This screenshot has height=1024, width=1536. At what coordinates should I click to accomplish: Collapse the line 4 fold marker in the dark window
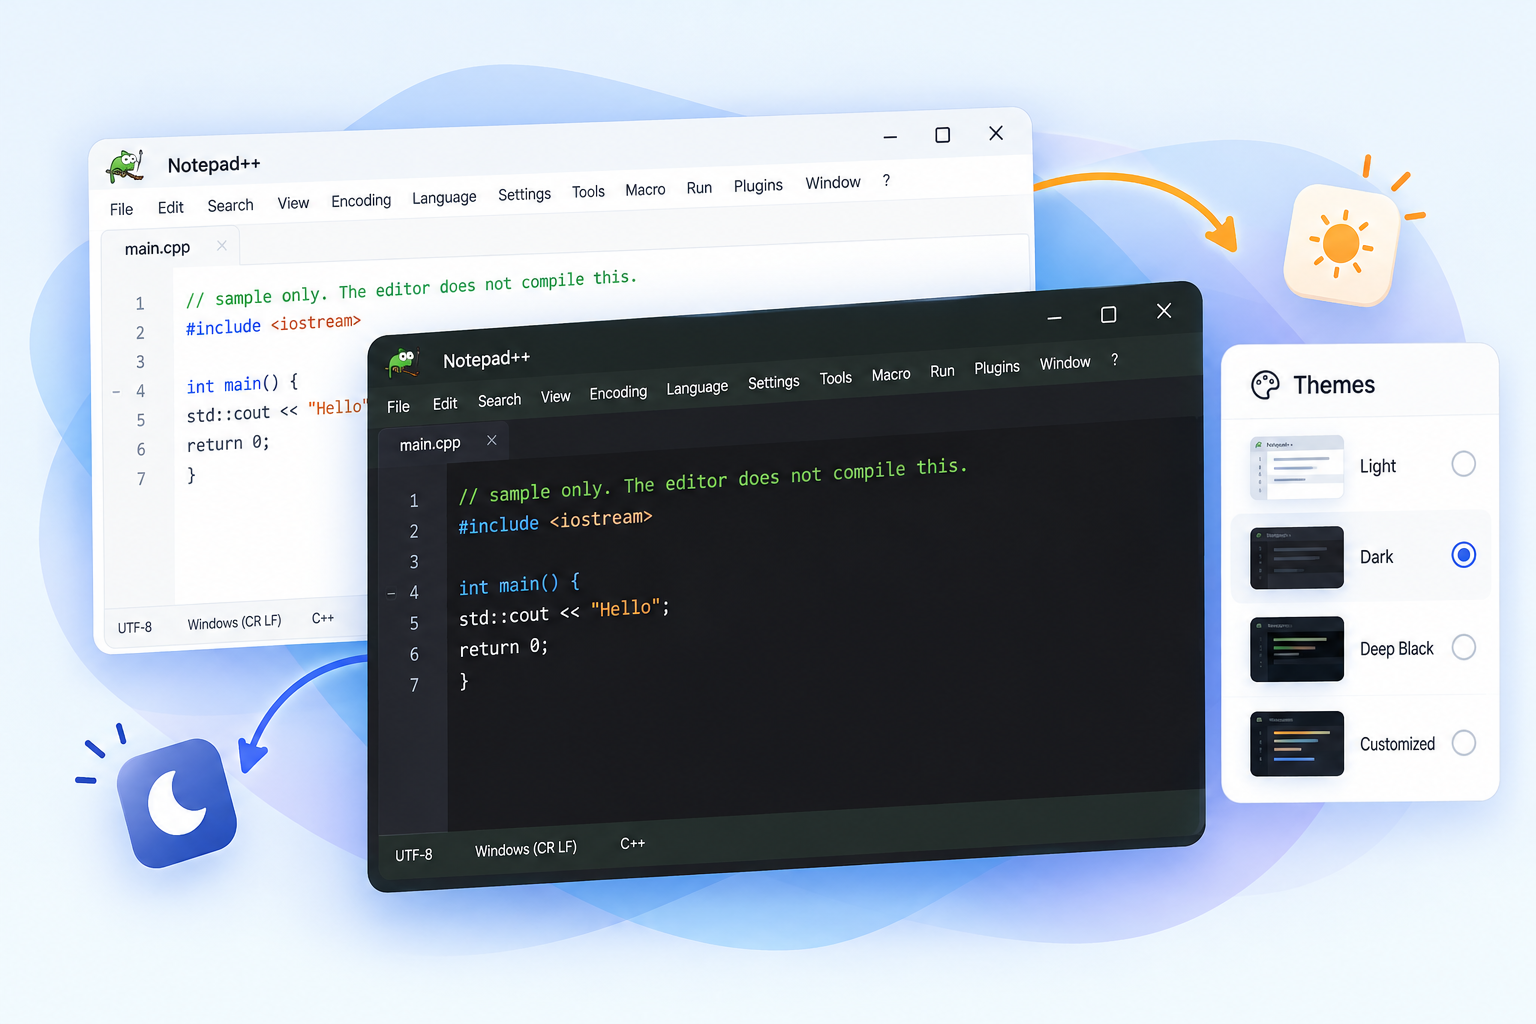click(x=391, y=594)
